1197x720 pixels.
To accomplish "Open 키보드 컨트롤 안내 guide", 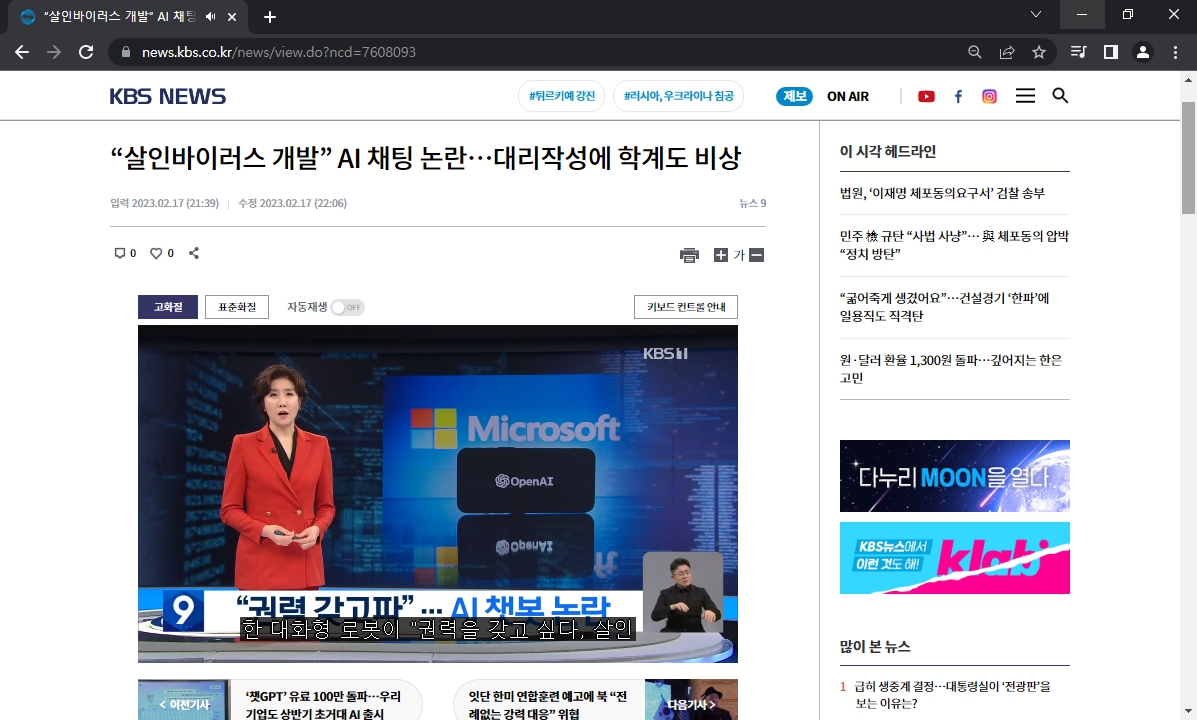I will pos(686,307).
